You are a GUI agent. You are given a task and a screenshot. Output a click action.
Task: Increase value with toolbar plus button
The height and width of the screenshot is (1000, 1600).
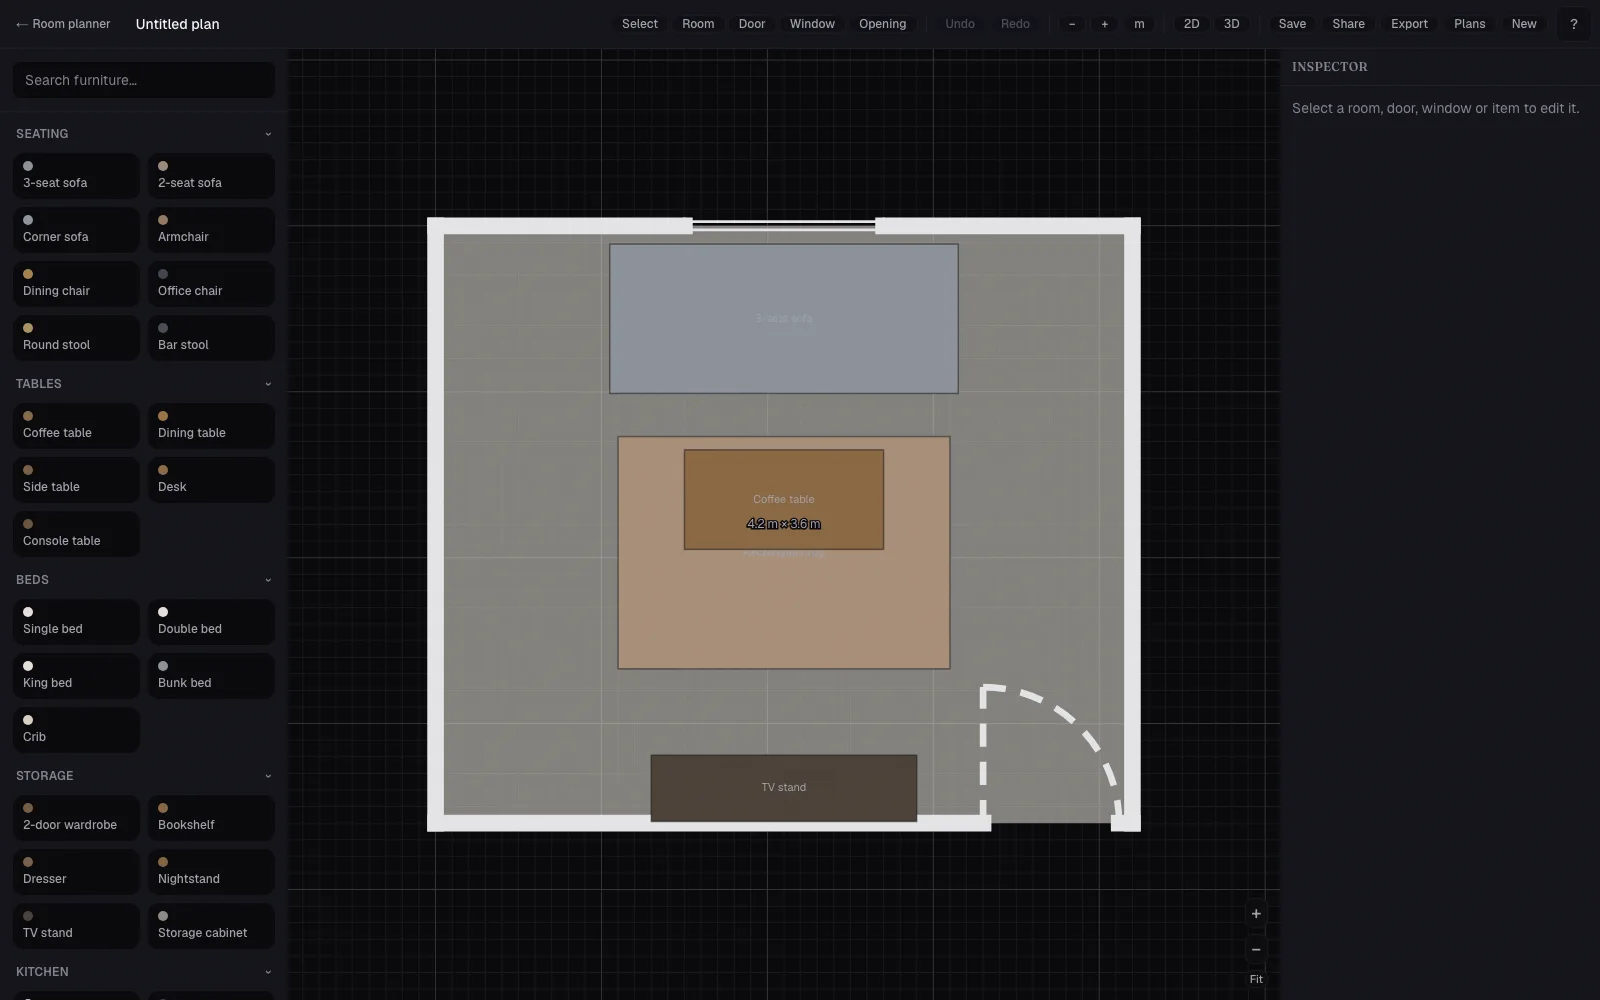1104,24
